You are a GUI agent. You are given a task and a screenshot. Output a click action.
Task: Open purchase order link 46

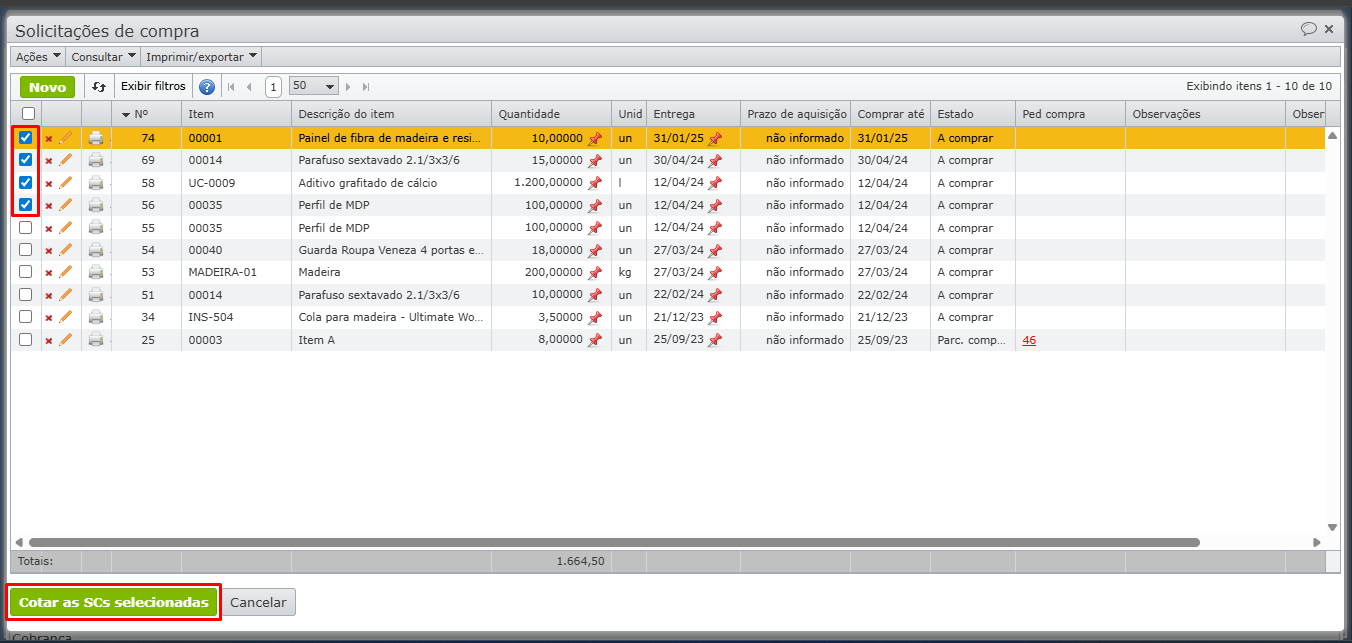[x=1029, y=340]
